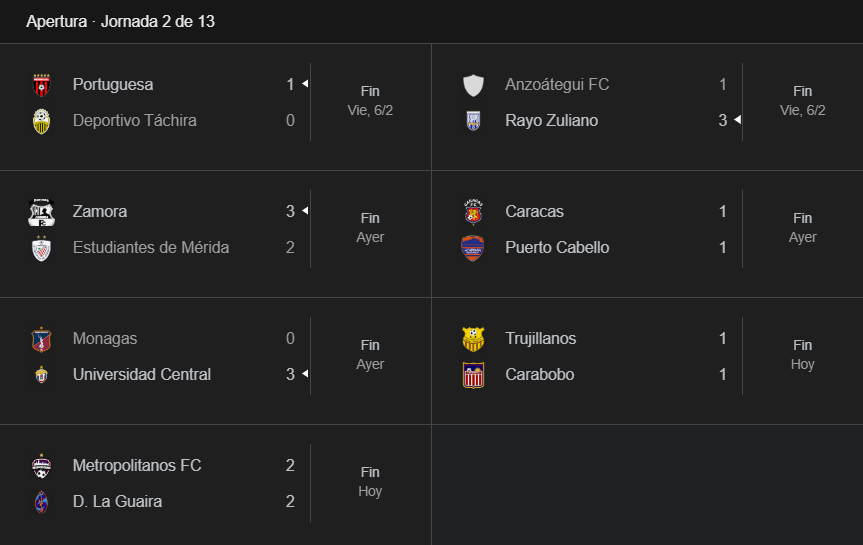The height and width of the screenshot is (545, 863).
Task: Click the Trujillanos team crest icon
Action: pyautogui.click(x=473, y=339)
